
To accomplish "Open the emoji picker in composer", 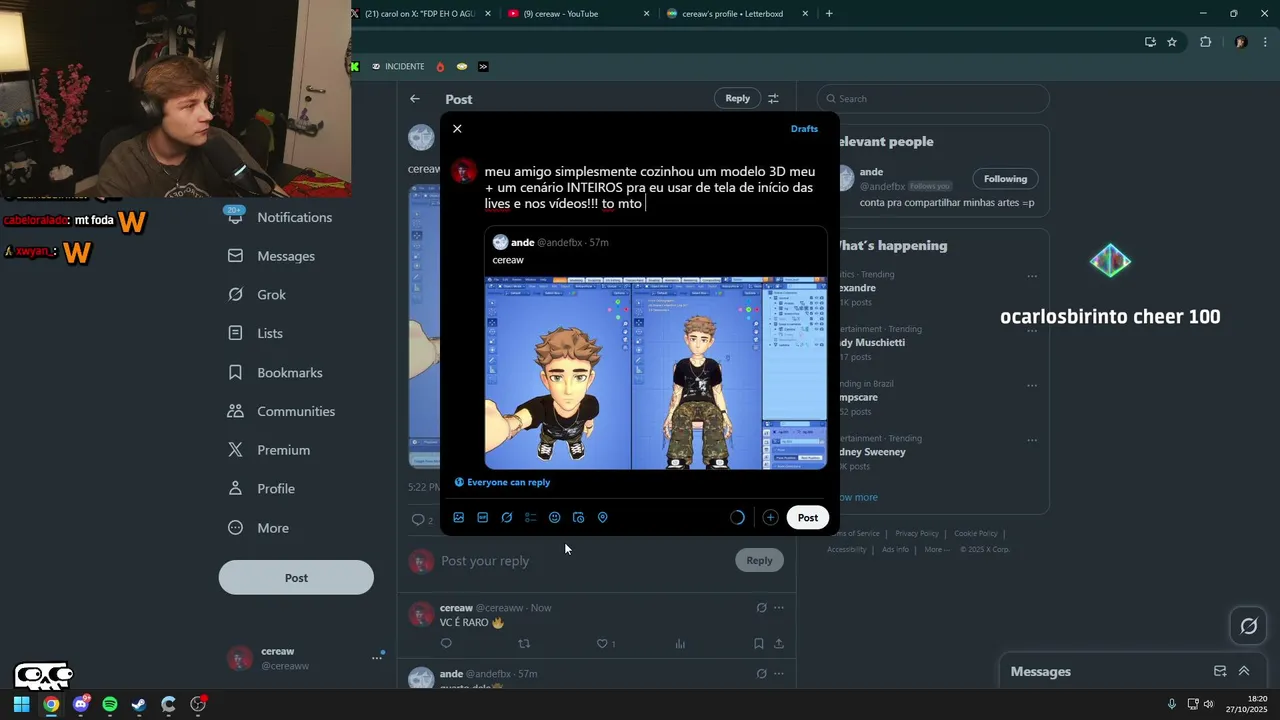I will (555, 518).
